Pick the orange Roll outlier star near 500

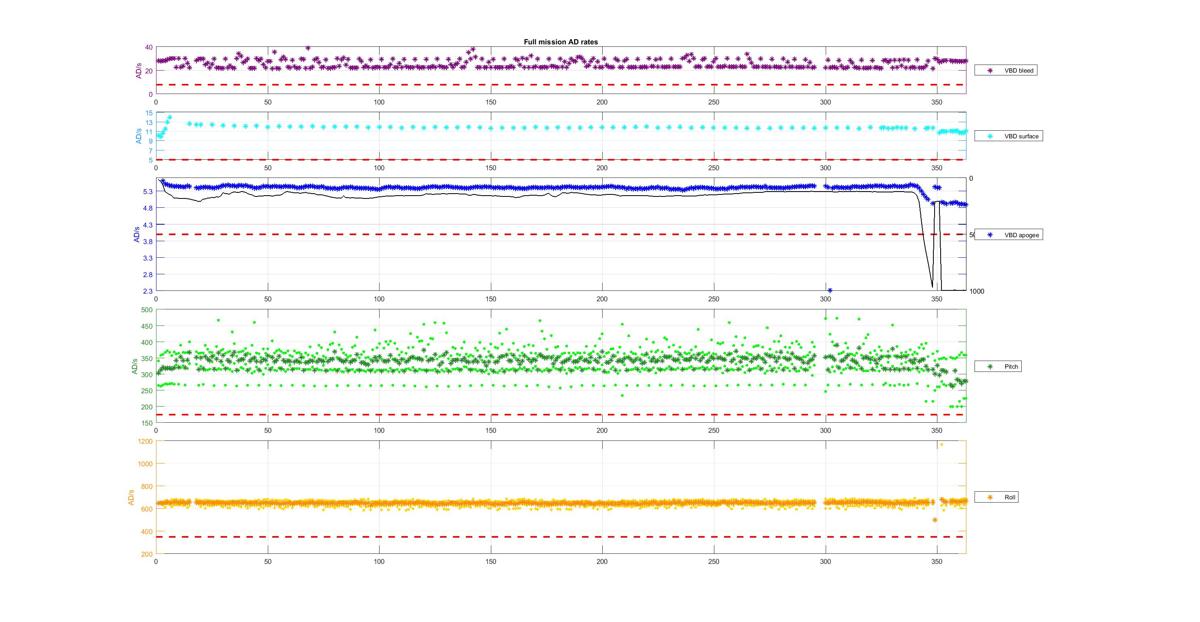pos(935,520)
